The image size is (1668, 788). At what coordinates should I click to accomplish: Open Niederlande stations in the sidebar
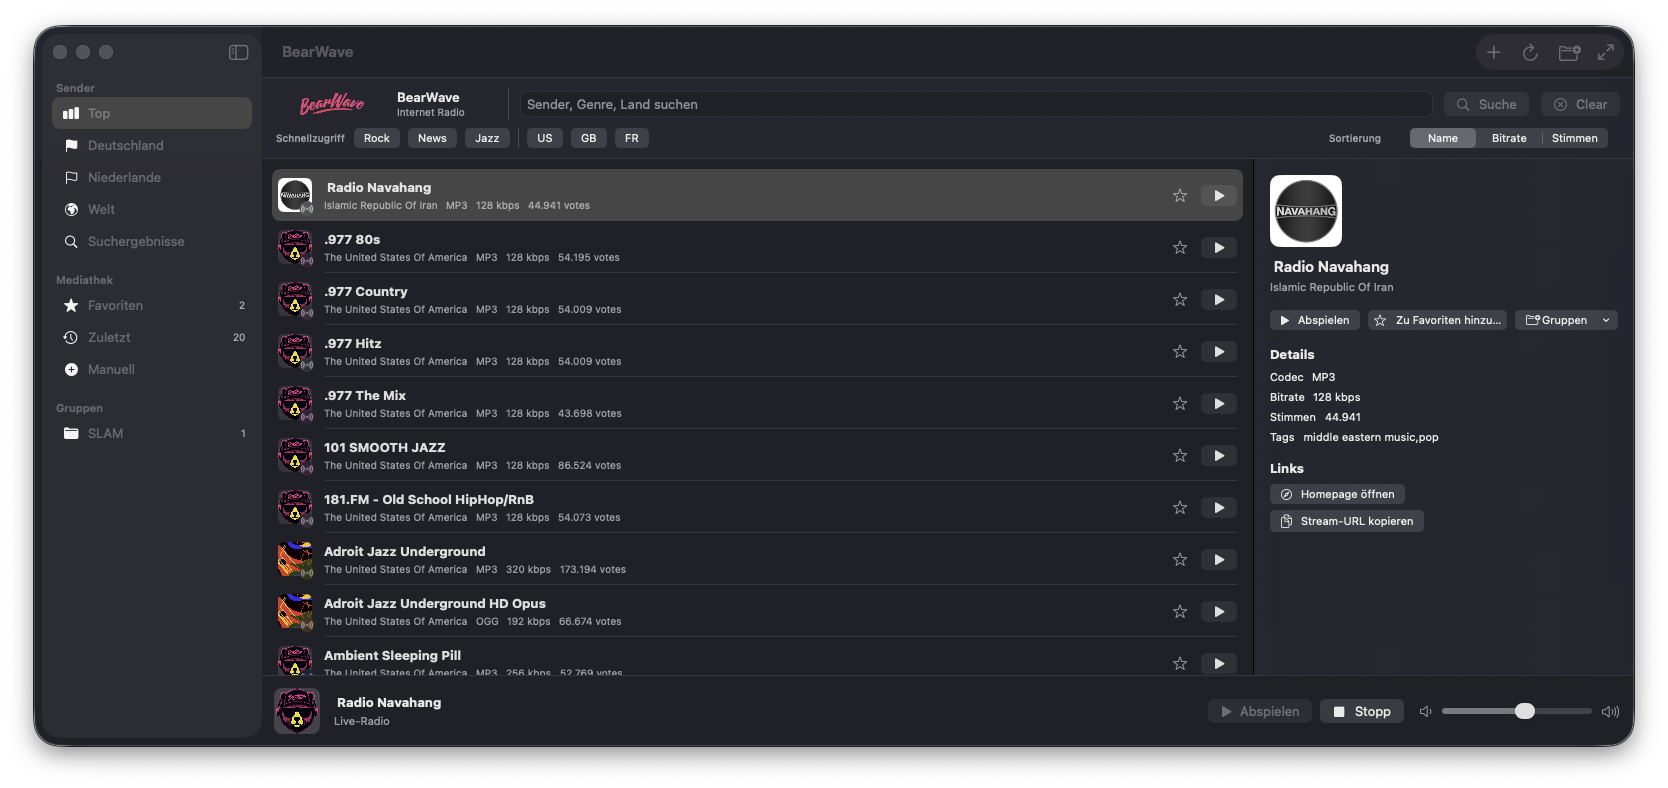152,177
